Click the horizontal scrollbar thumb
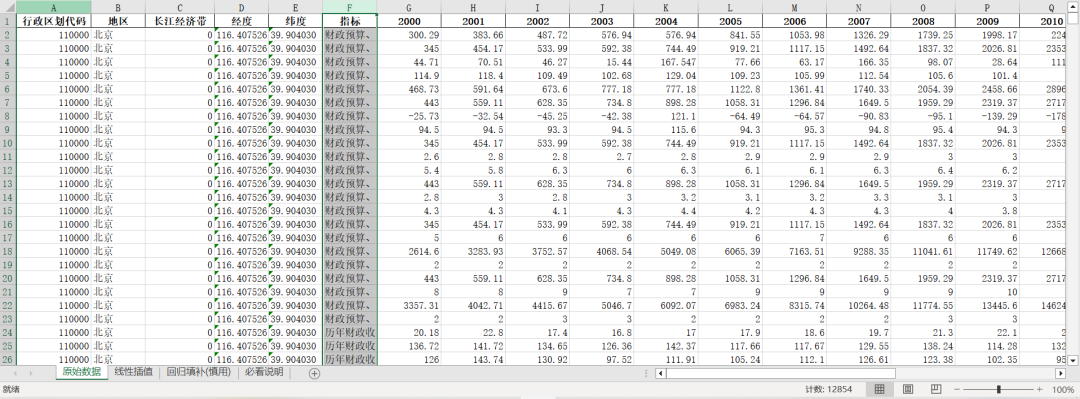This screenshot has height=399, width=1080. click(780, 373)
